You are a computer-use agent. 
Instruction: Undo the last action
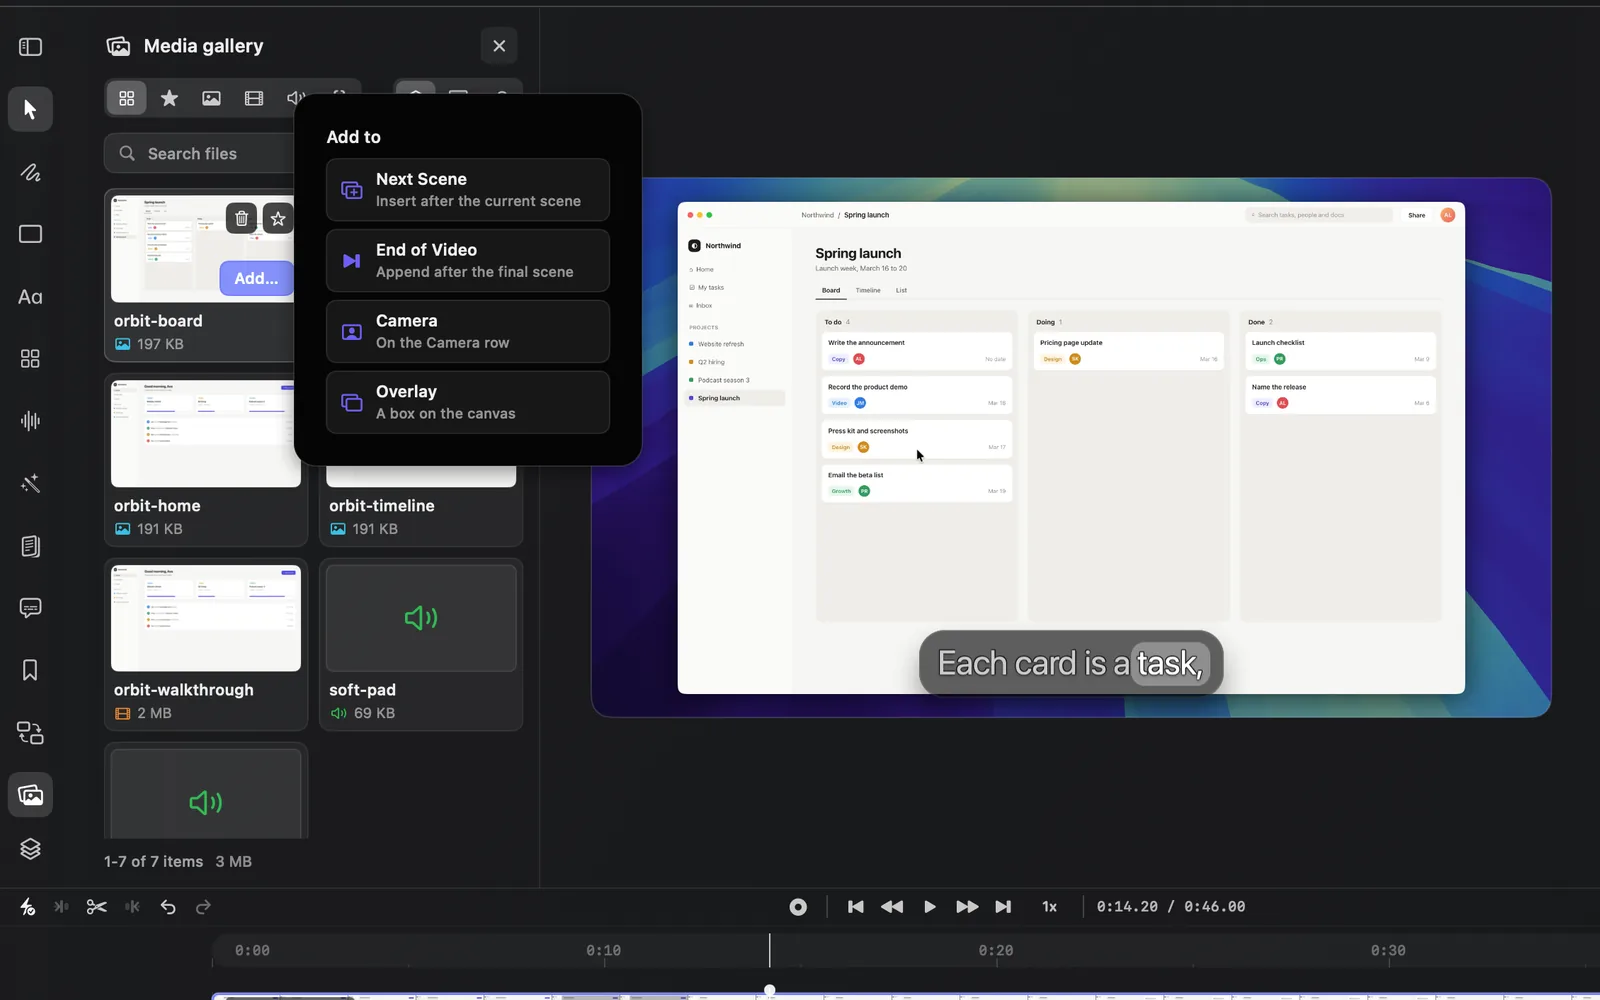[x=168, y=907]
